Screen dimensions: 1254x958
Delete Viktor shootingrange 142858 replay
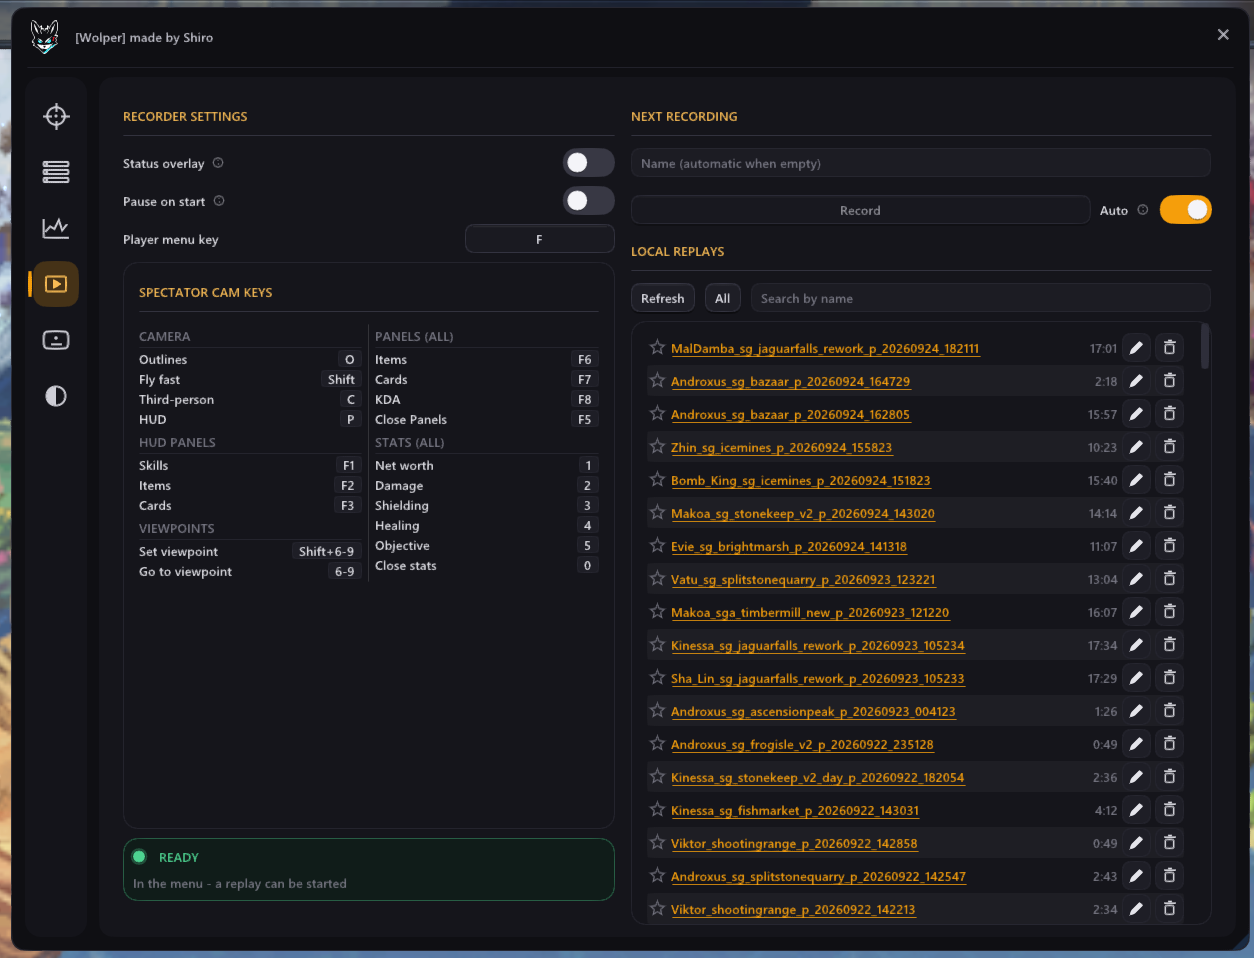pos(1169,843)
